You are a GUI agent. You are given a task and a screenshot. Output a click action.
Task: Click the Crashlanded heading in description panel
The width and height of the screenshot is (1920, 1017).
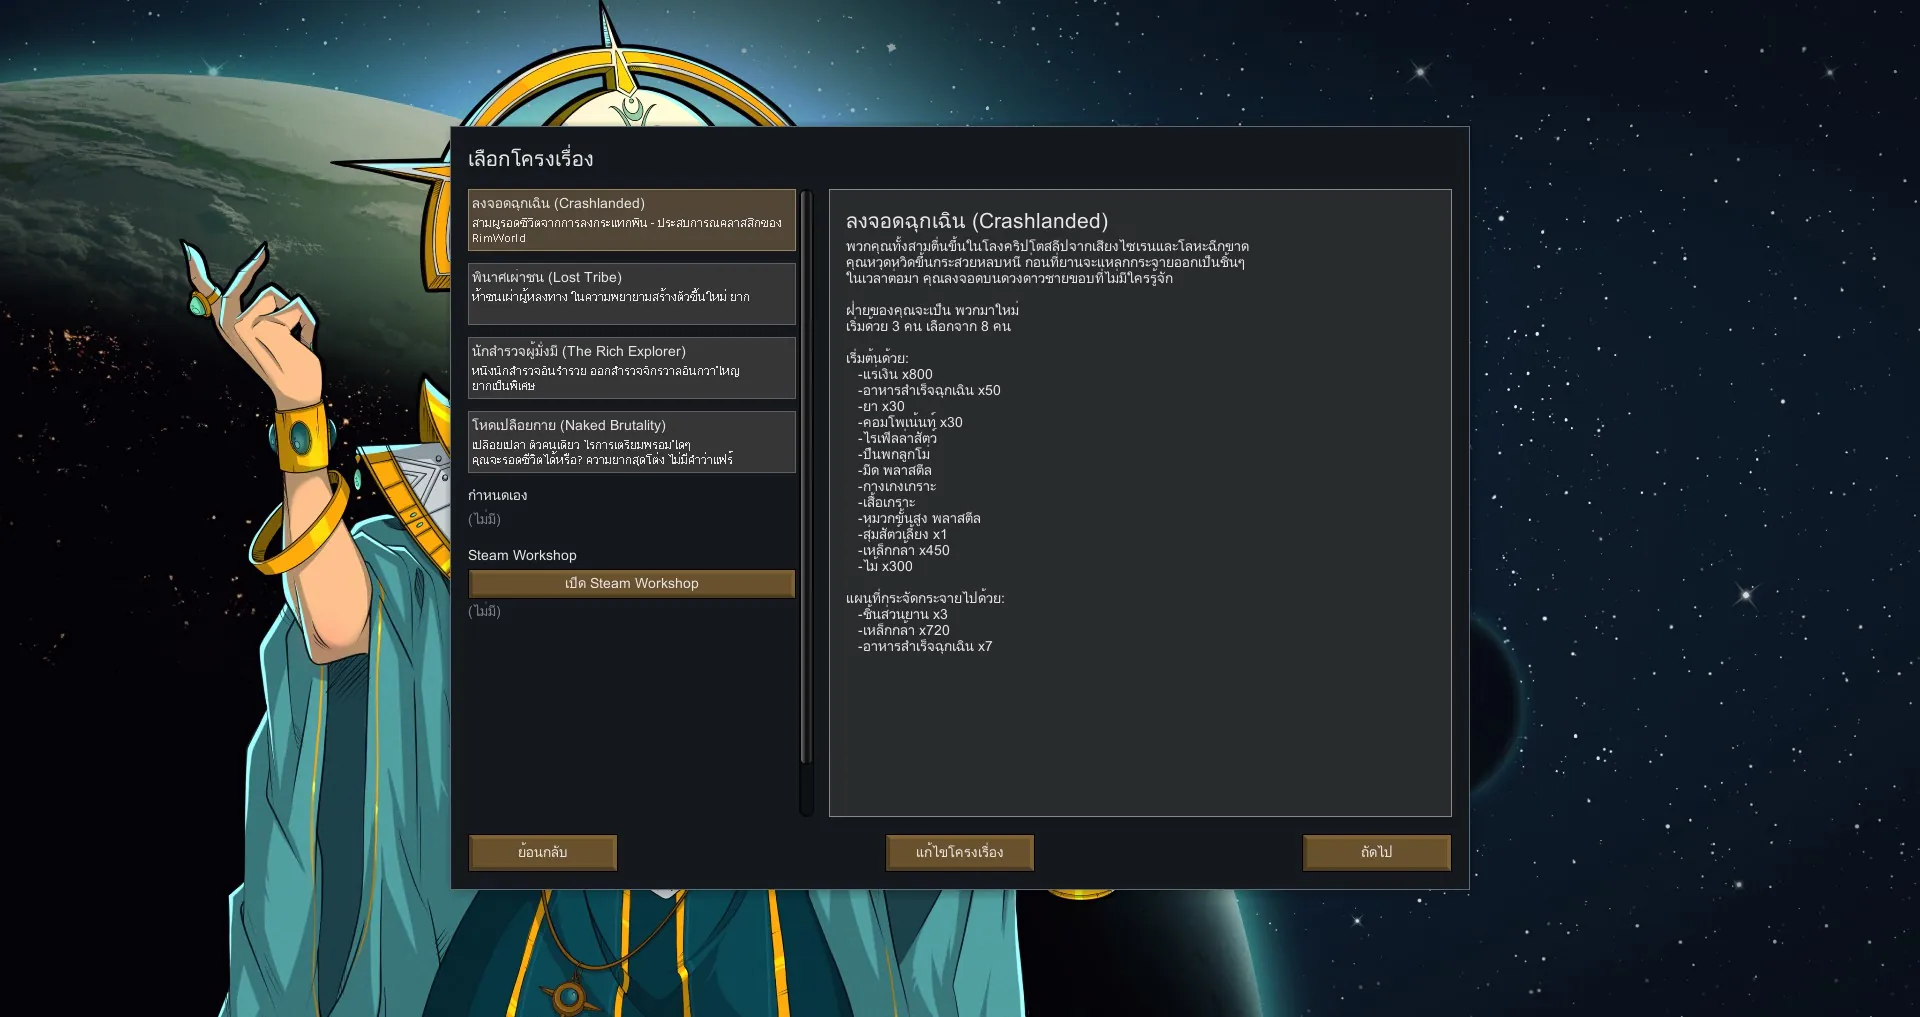point(976,222)
